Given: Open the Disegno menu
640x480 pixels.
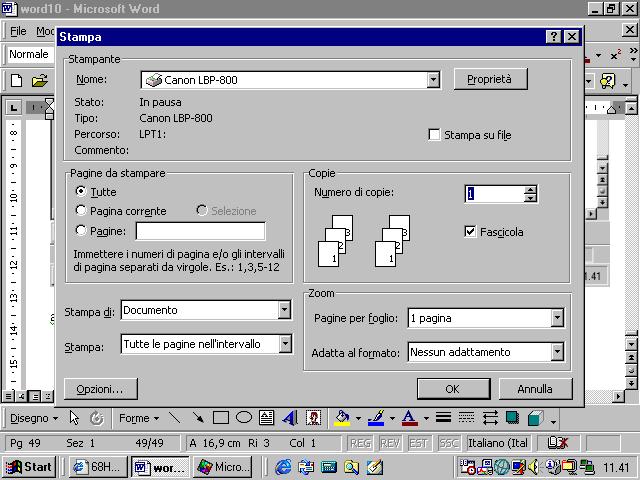Looking at the screenshot, I should pos(34,418).
